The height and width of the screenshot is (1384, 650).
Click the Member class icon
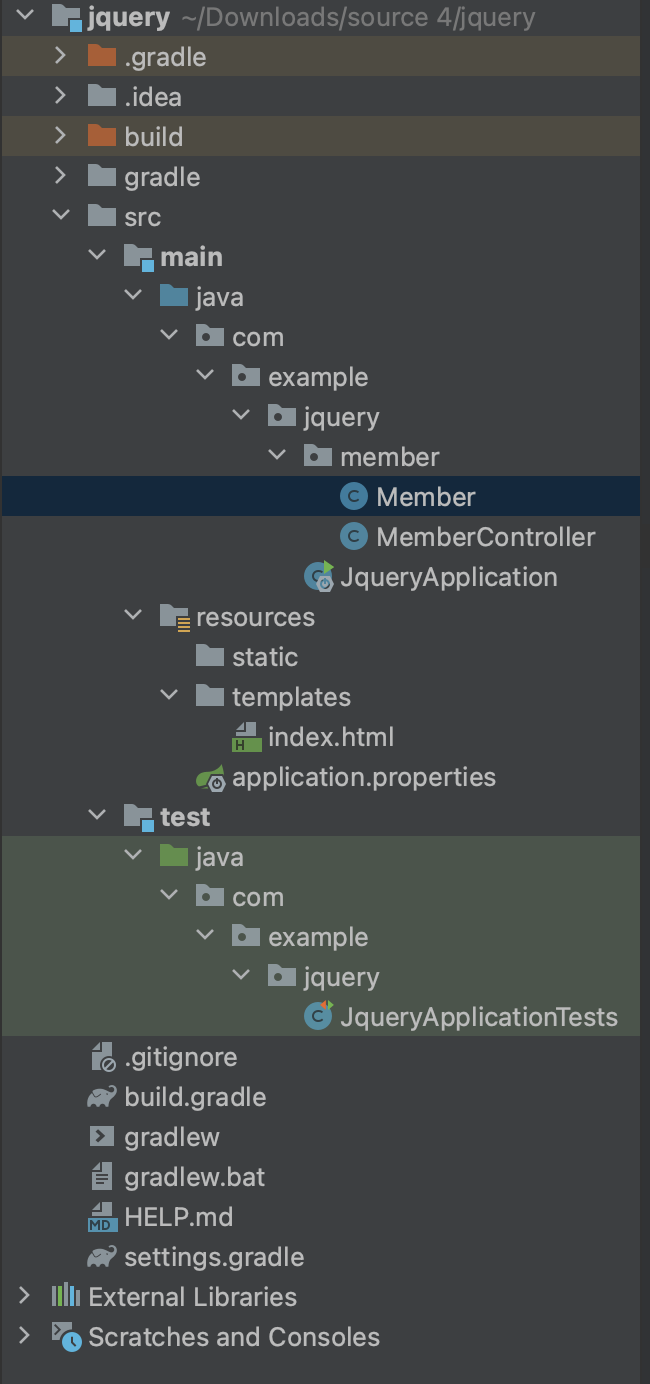click(353, 497)
